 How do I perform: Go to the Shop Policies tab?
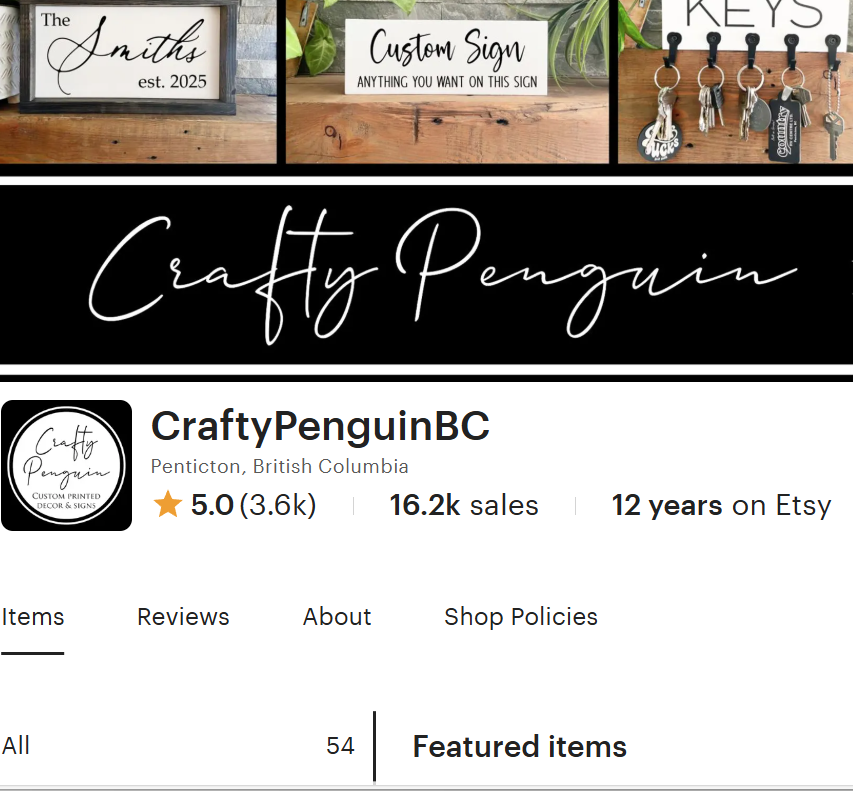(x=521, y=617)
